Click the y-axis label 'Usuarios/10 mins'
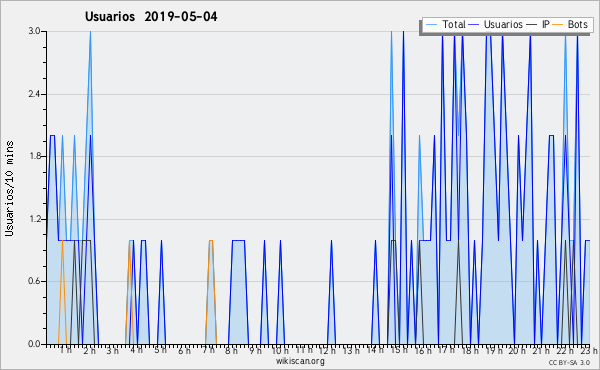The width and height of the screenshot is (600, 370). (x=9, y=188)
